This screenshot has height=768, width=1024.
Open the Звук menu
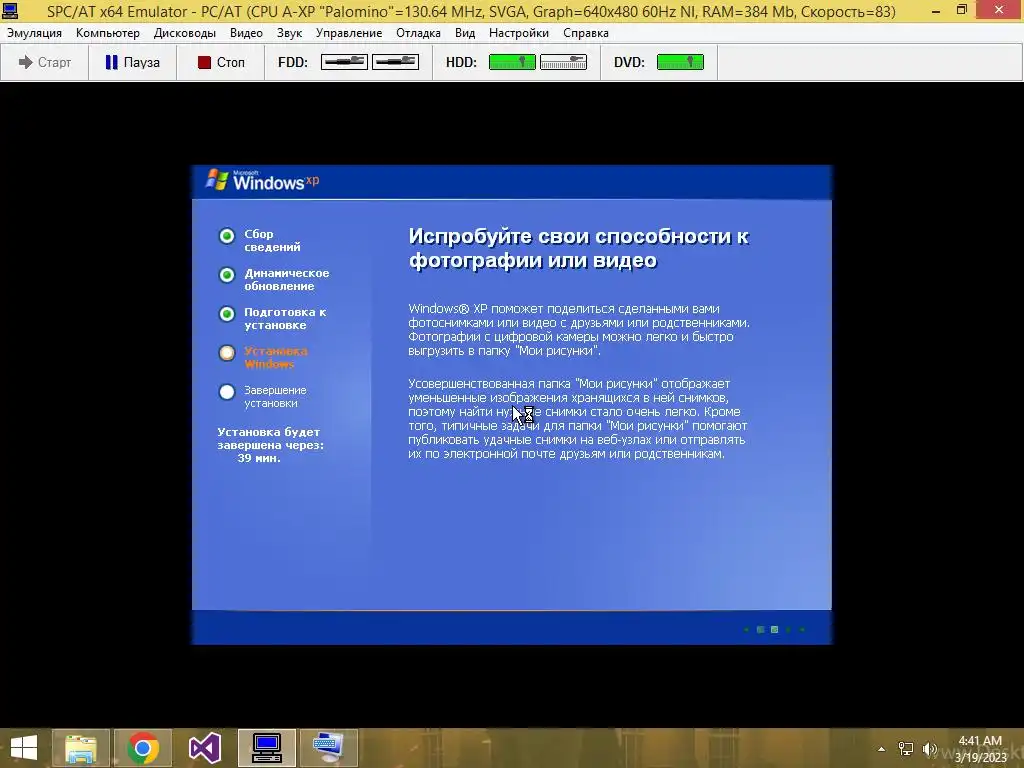point(289,33)
